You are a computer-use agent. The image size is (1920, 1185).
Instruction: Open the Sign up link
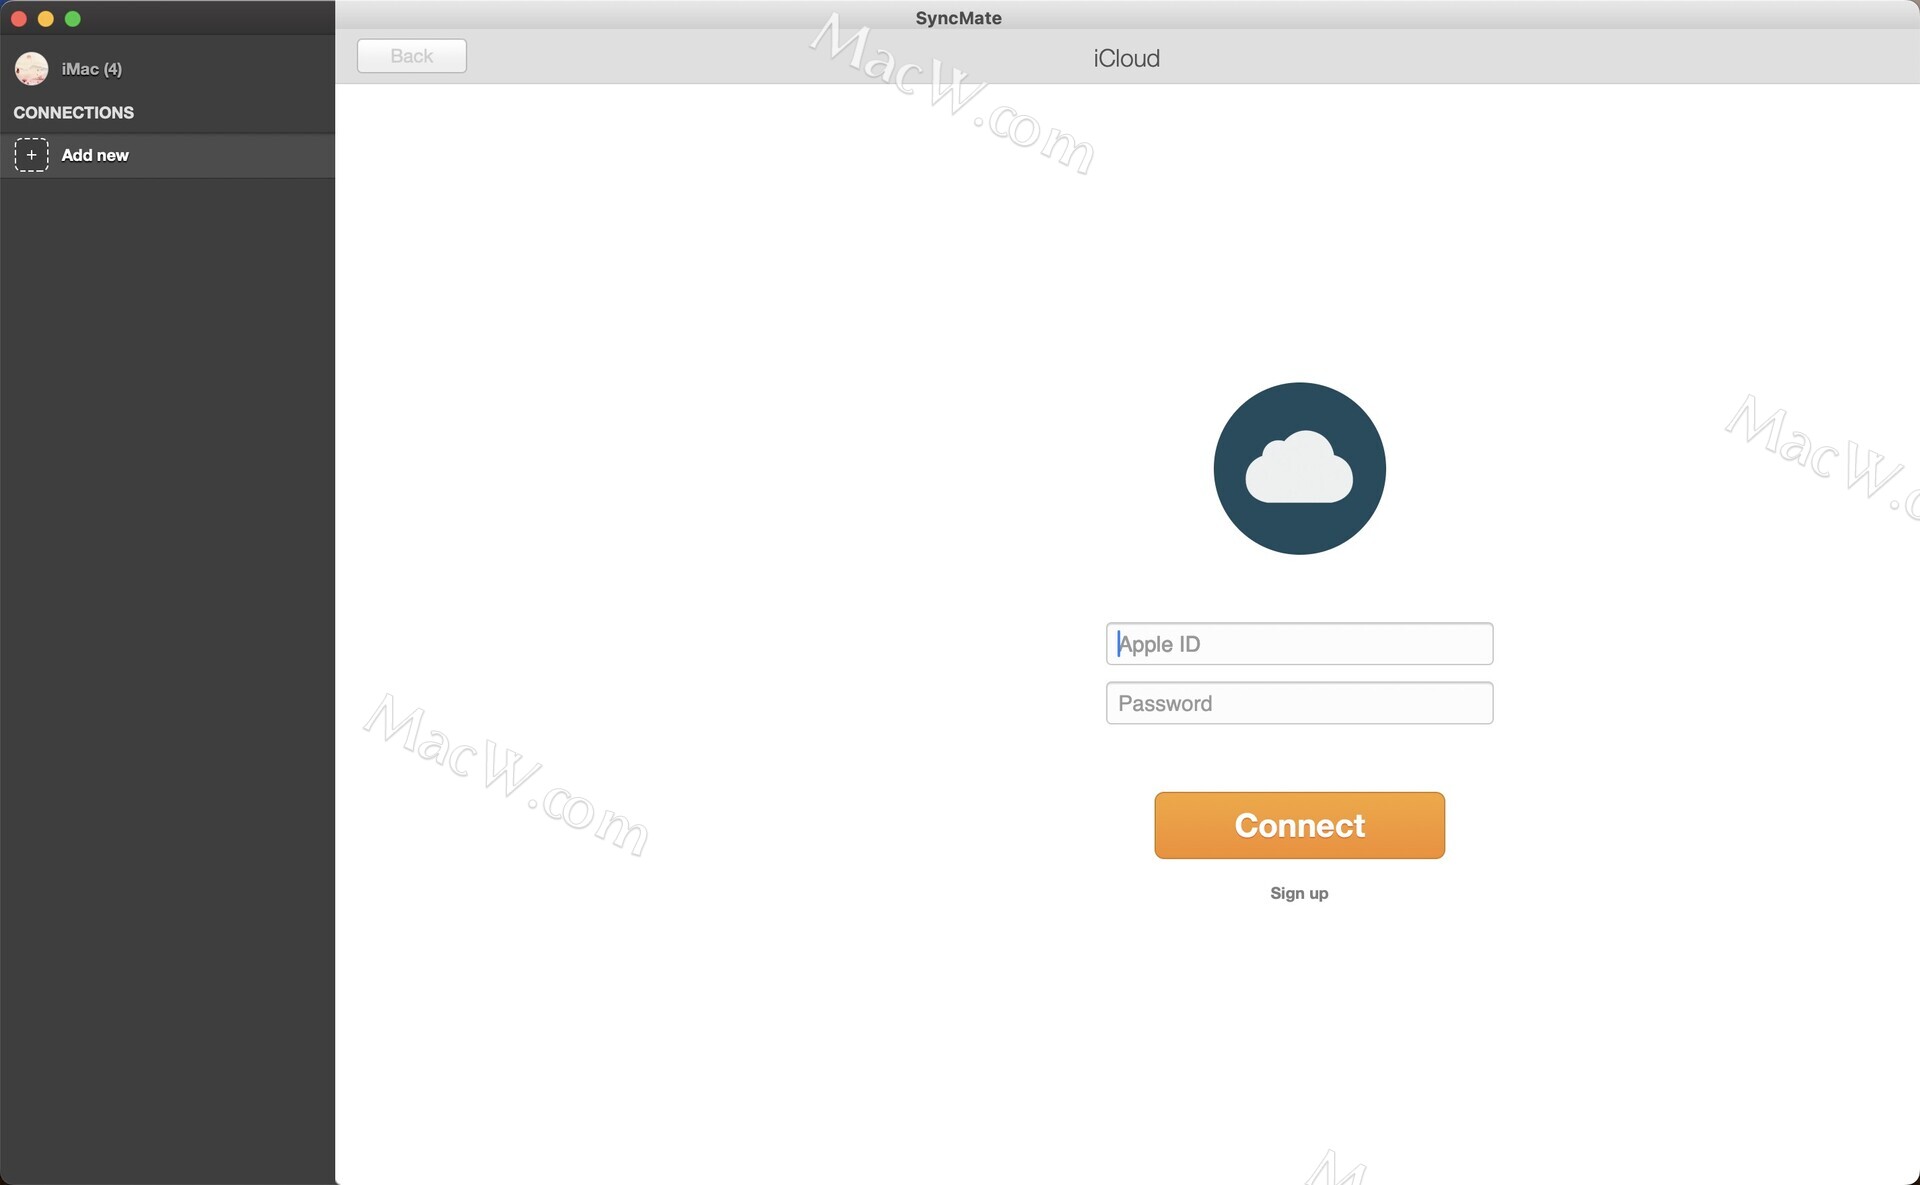click(1299, 893)
